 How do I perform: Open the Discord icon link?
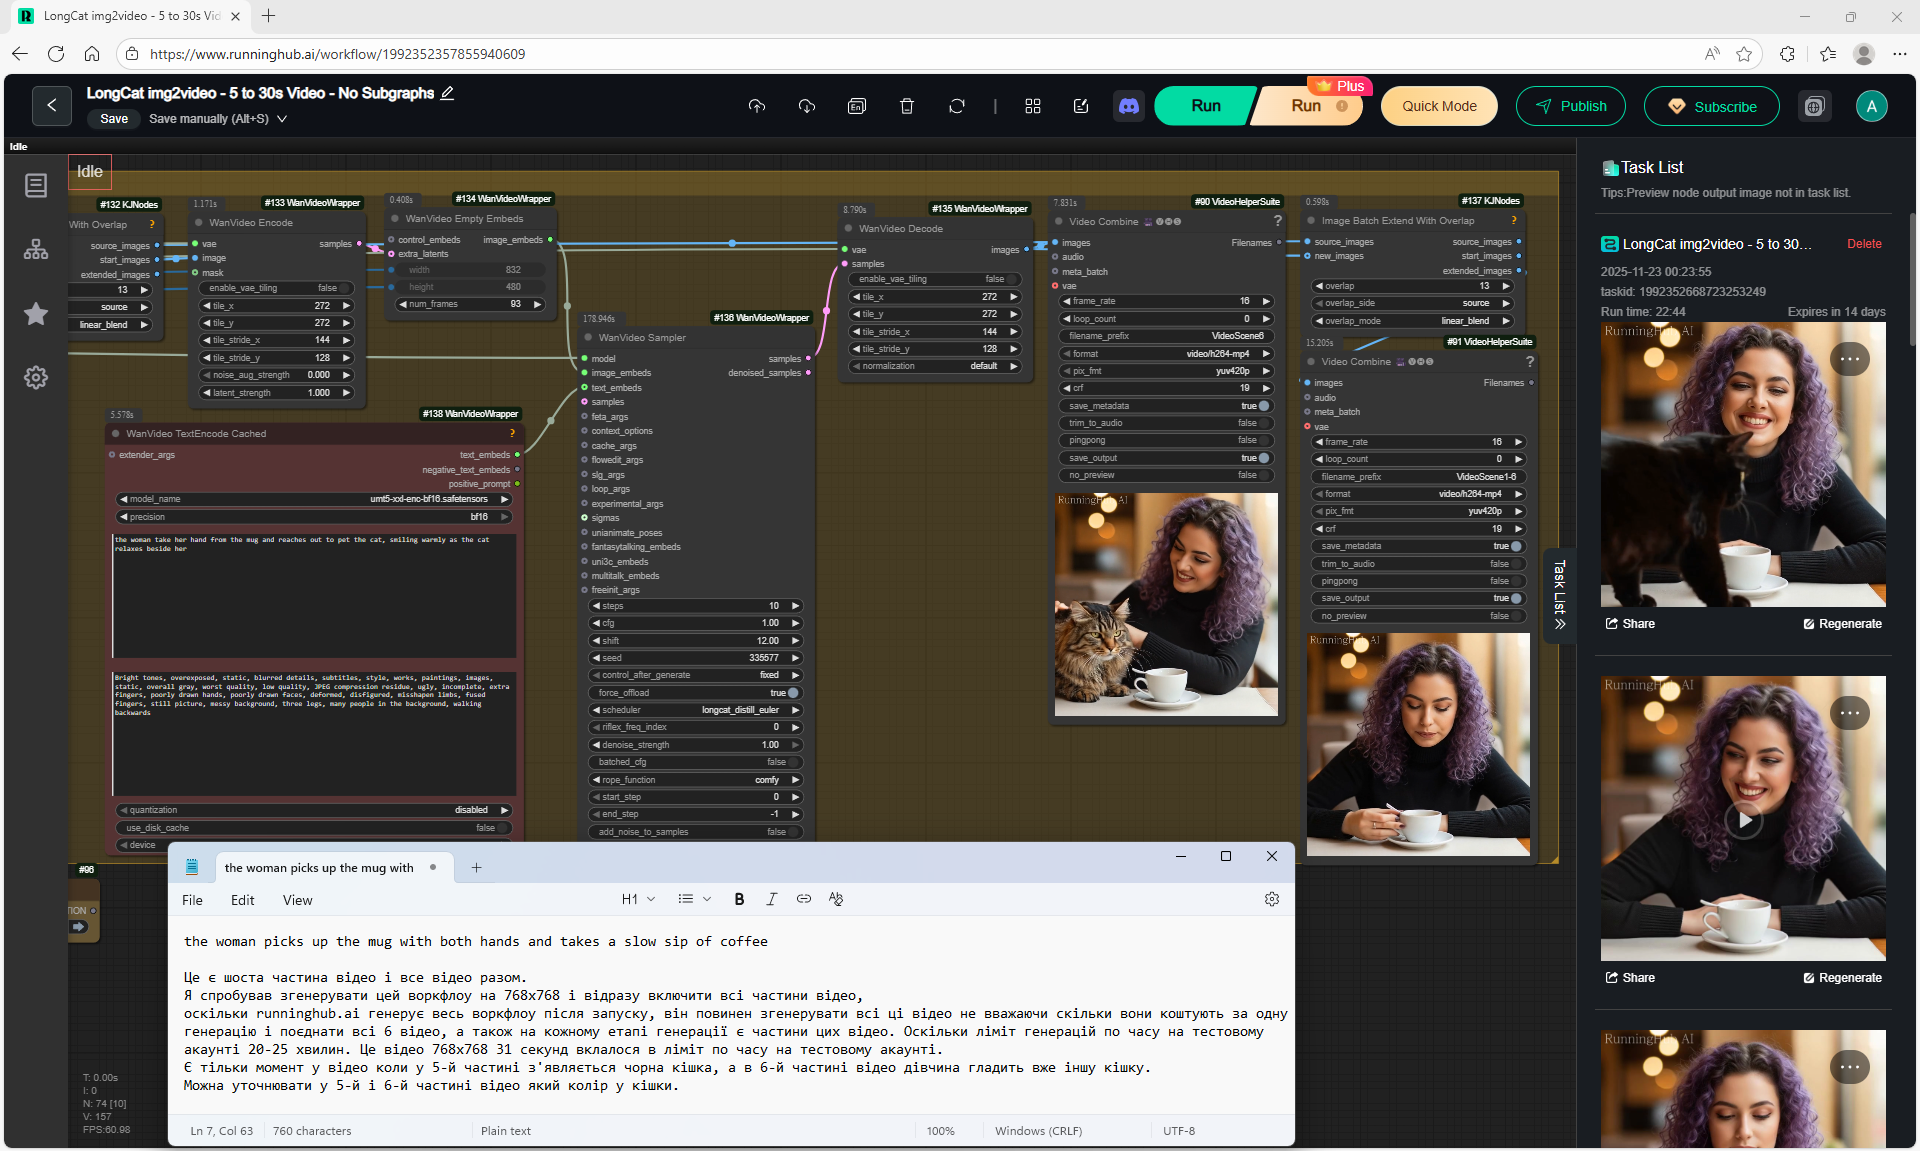(x=1129, y=106)
